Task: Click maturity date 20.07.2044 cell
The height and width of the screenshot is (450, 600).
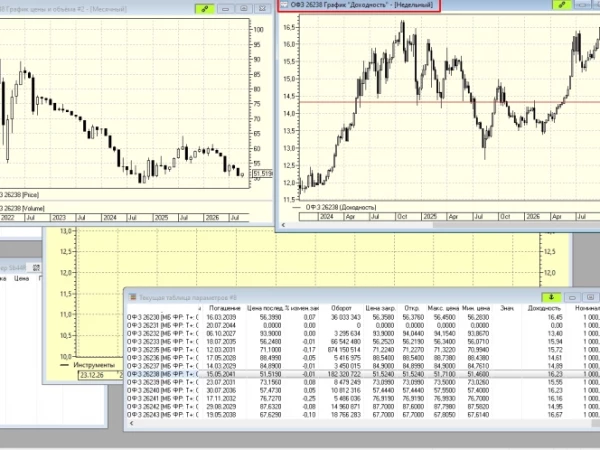Action: point(221,325)
